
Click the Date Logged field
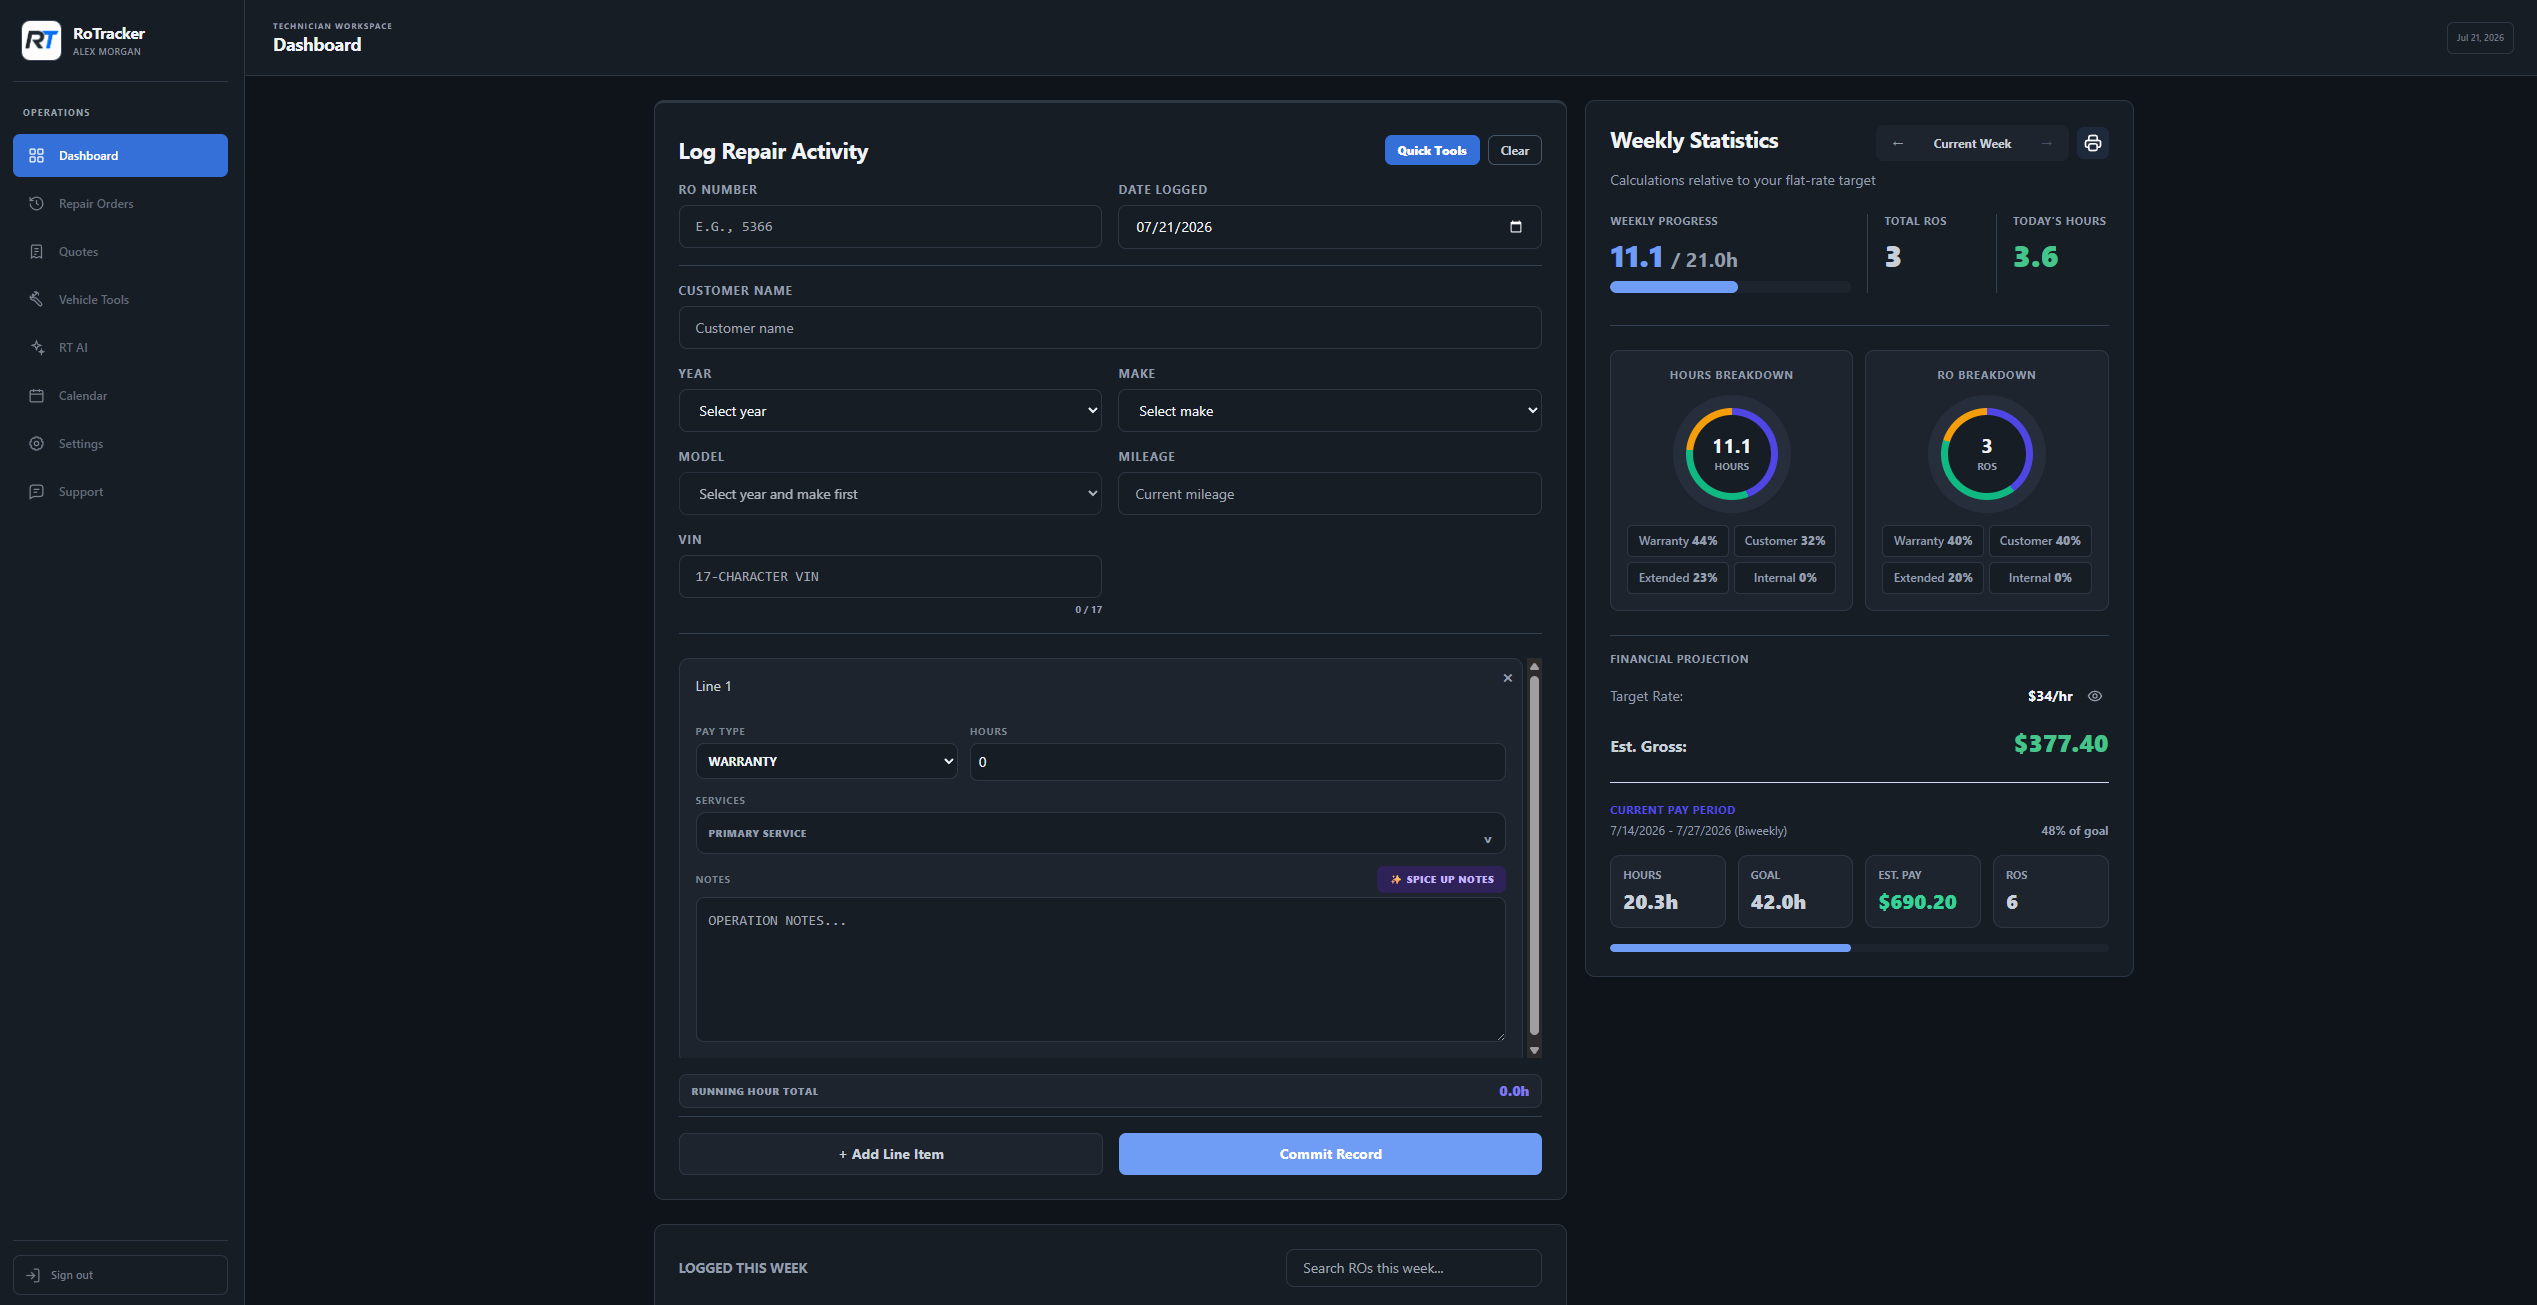tap(1330, 227)
